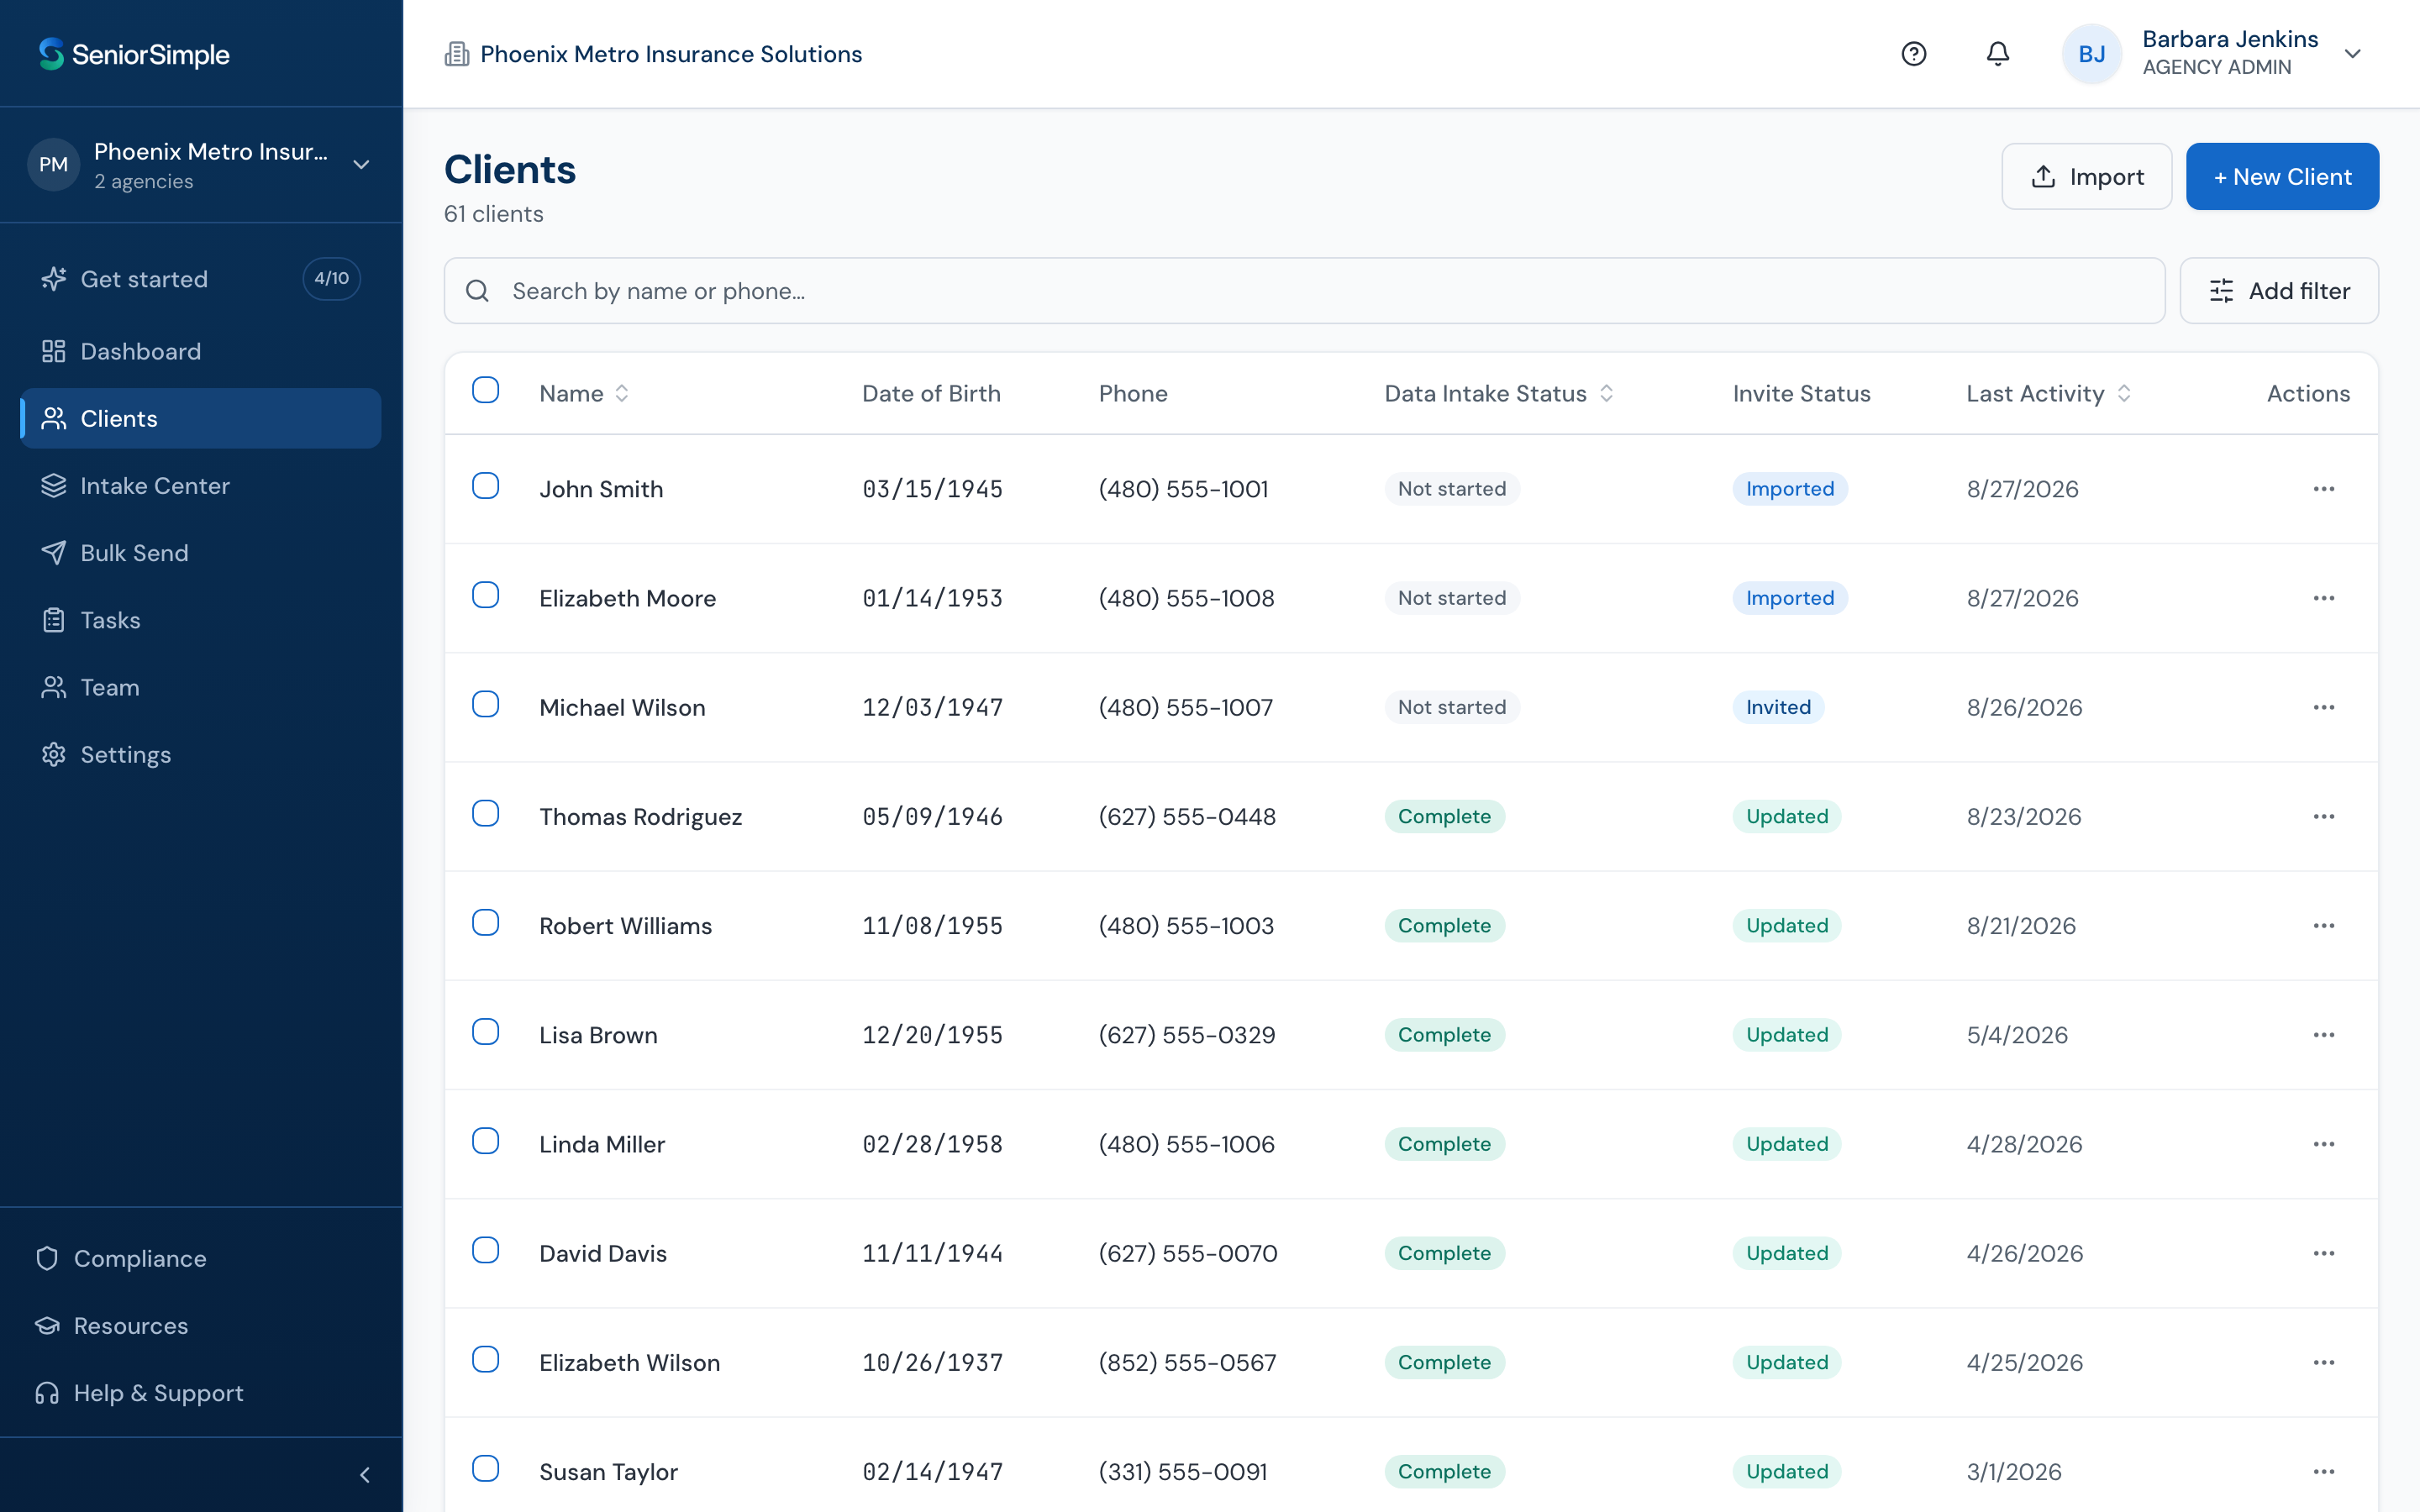This screenshot has height=1512, width=2420.
Task: Sort by Data Intake Status
Action: [x=1498, y=394]
